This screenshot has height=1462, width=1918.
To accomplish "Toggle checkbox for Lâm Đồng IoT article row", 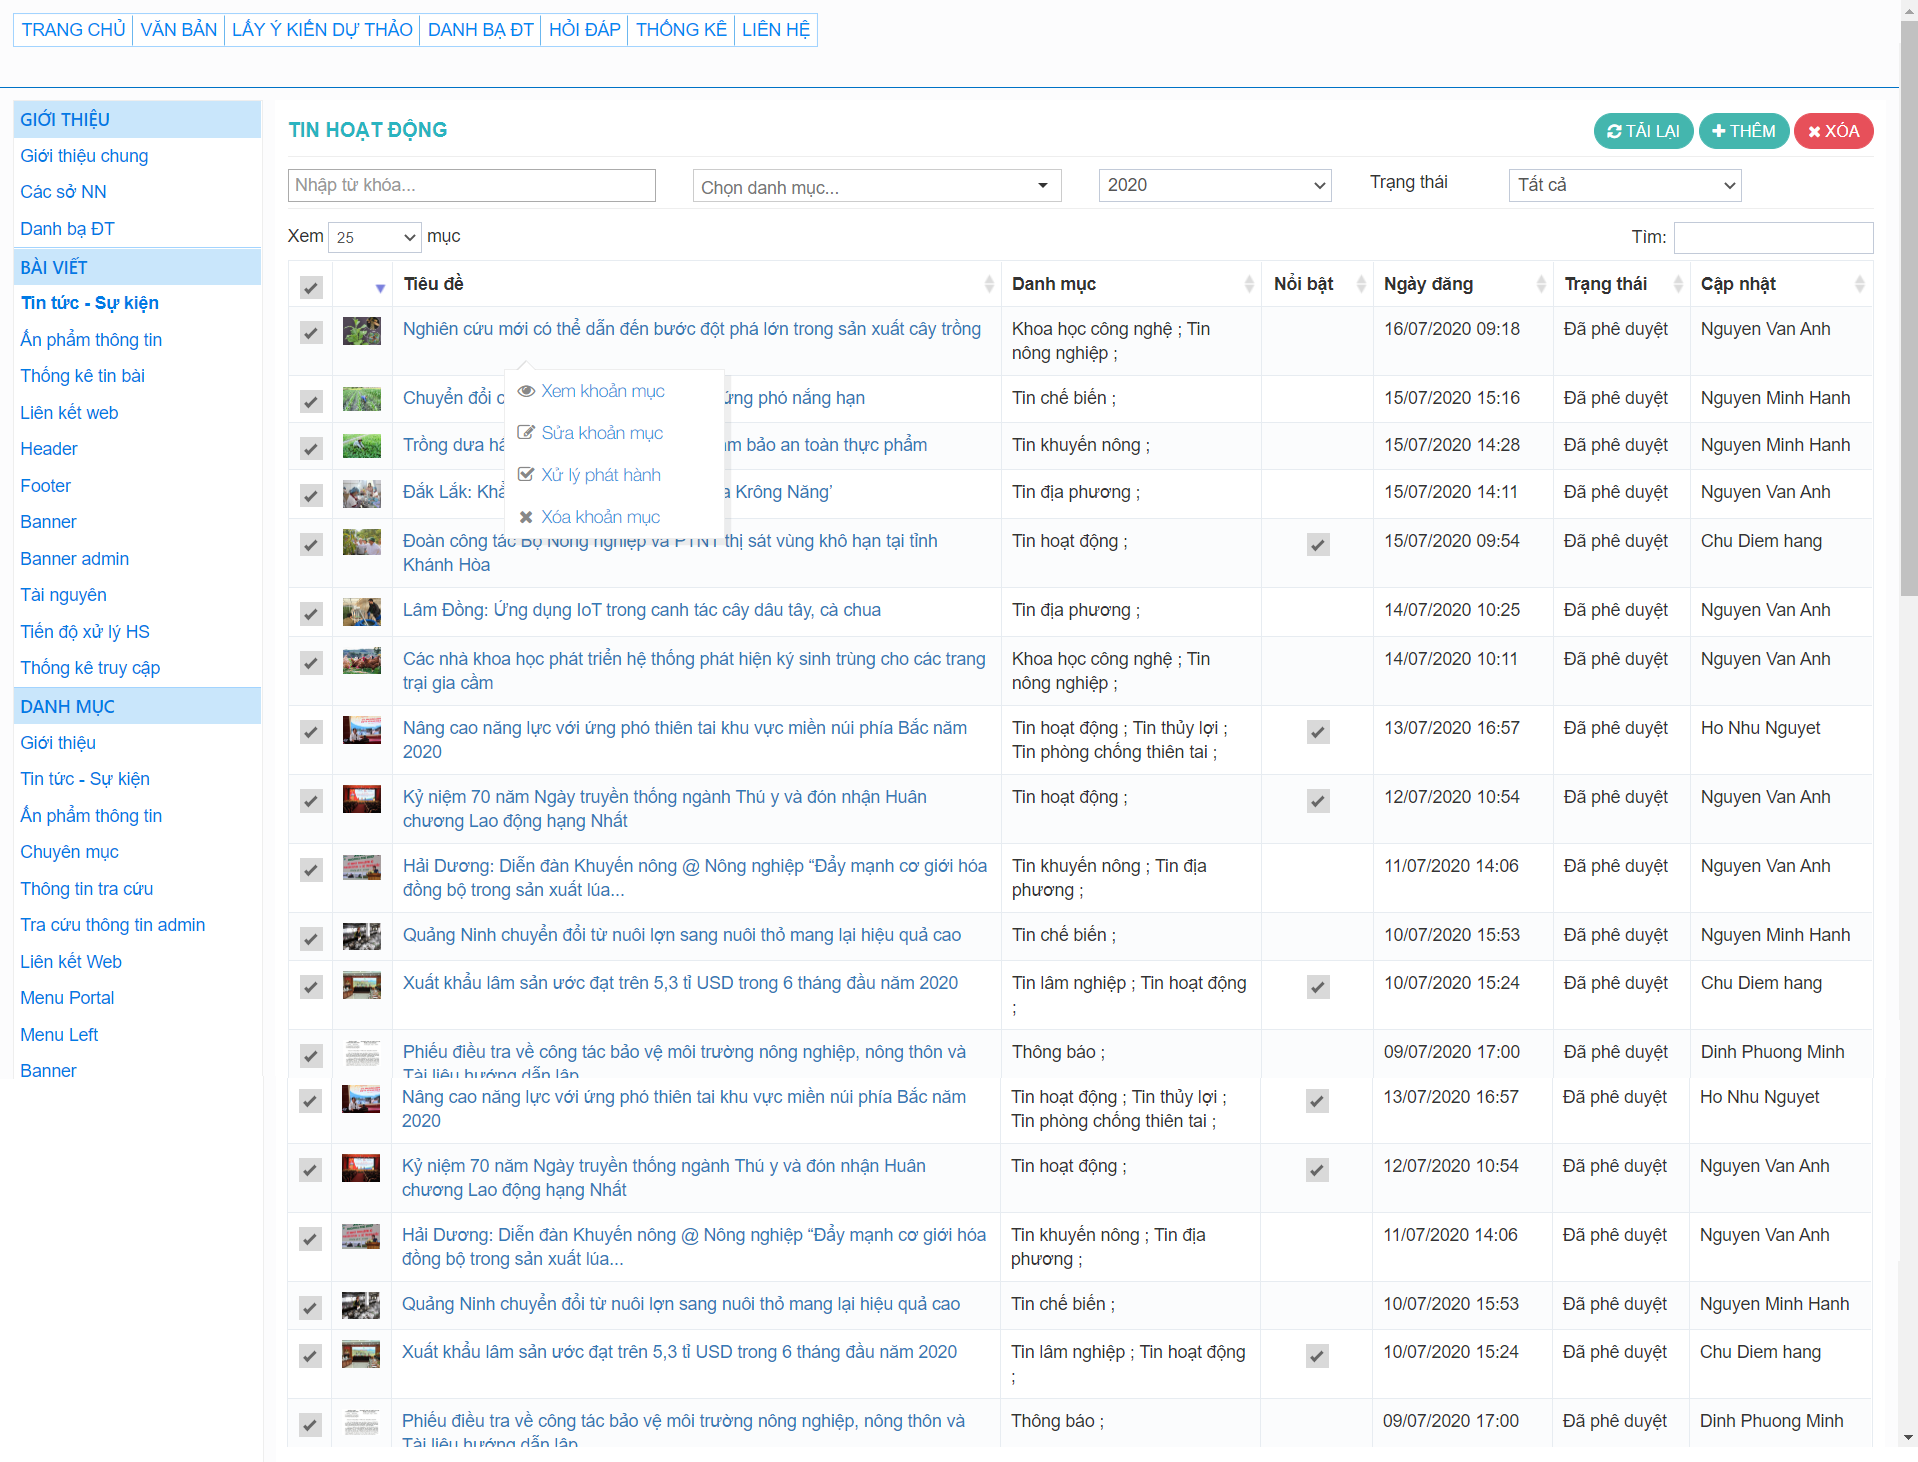I will tap(311, 613).
